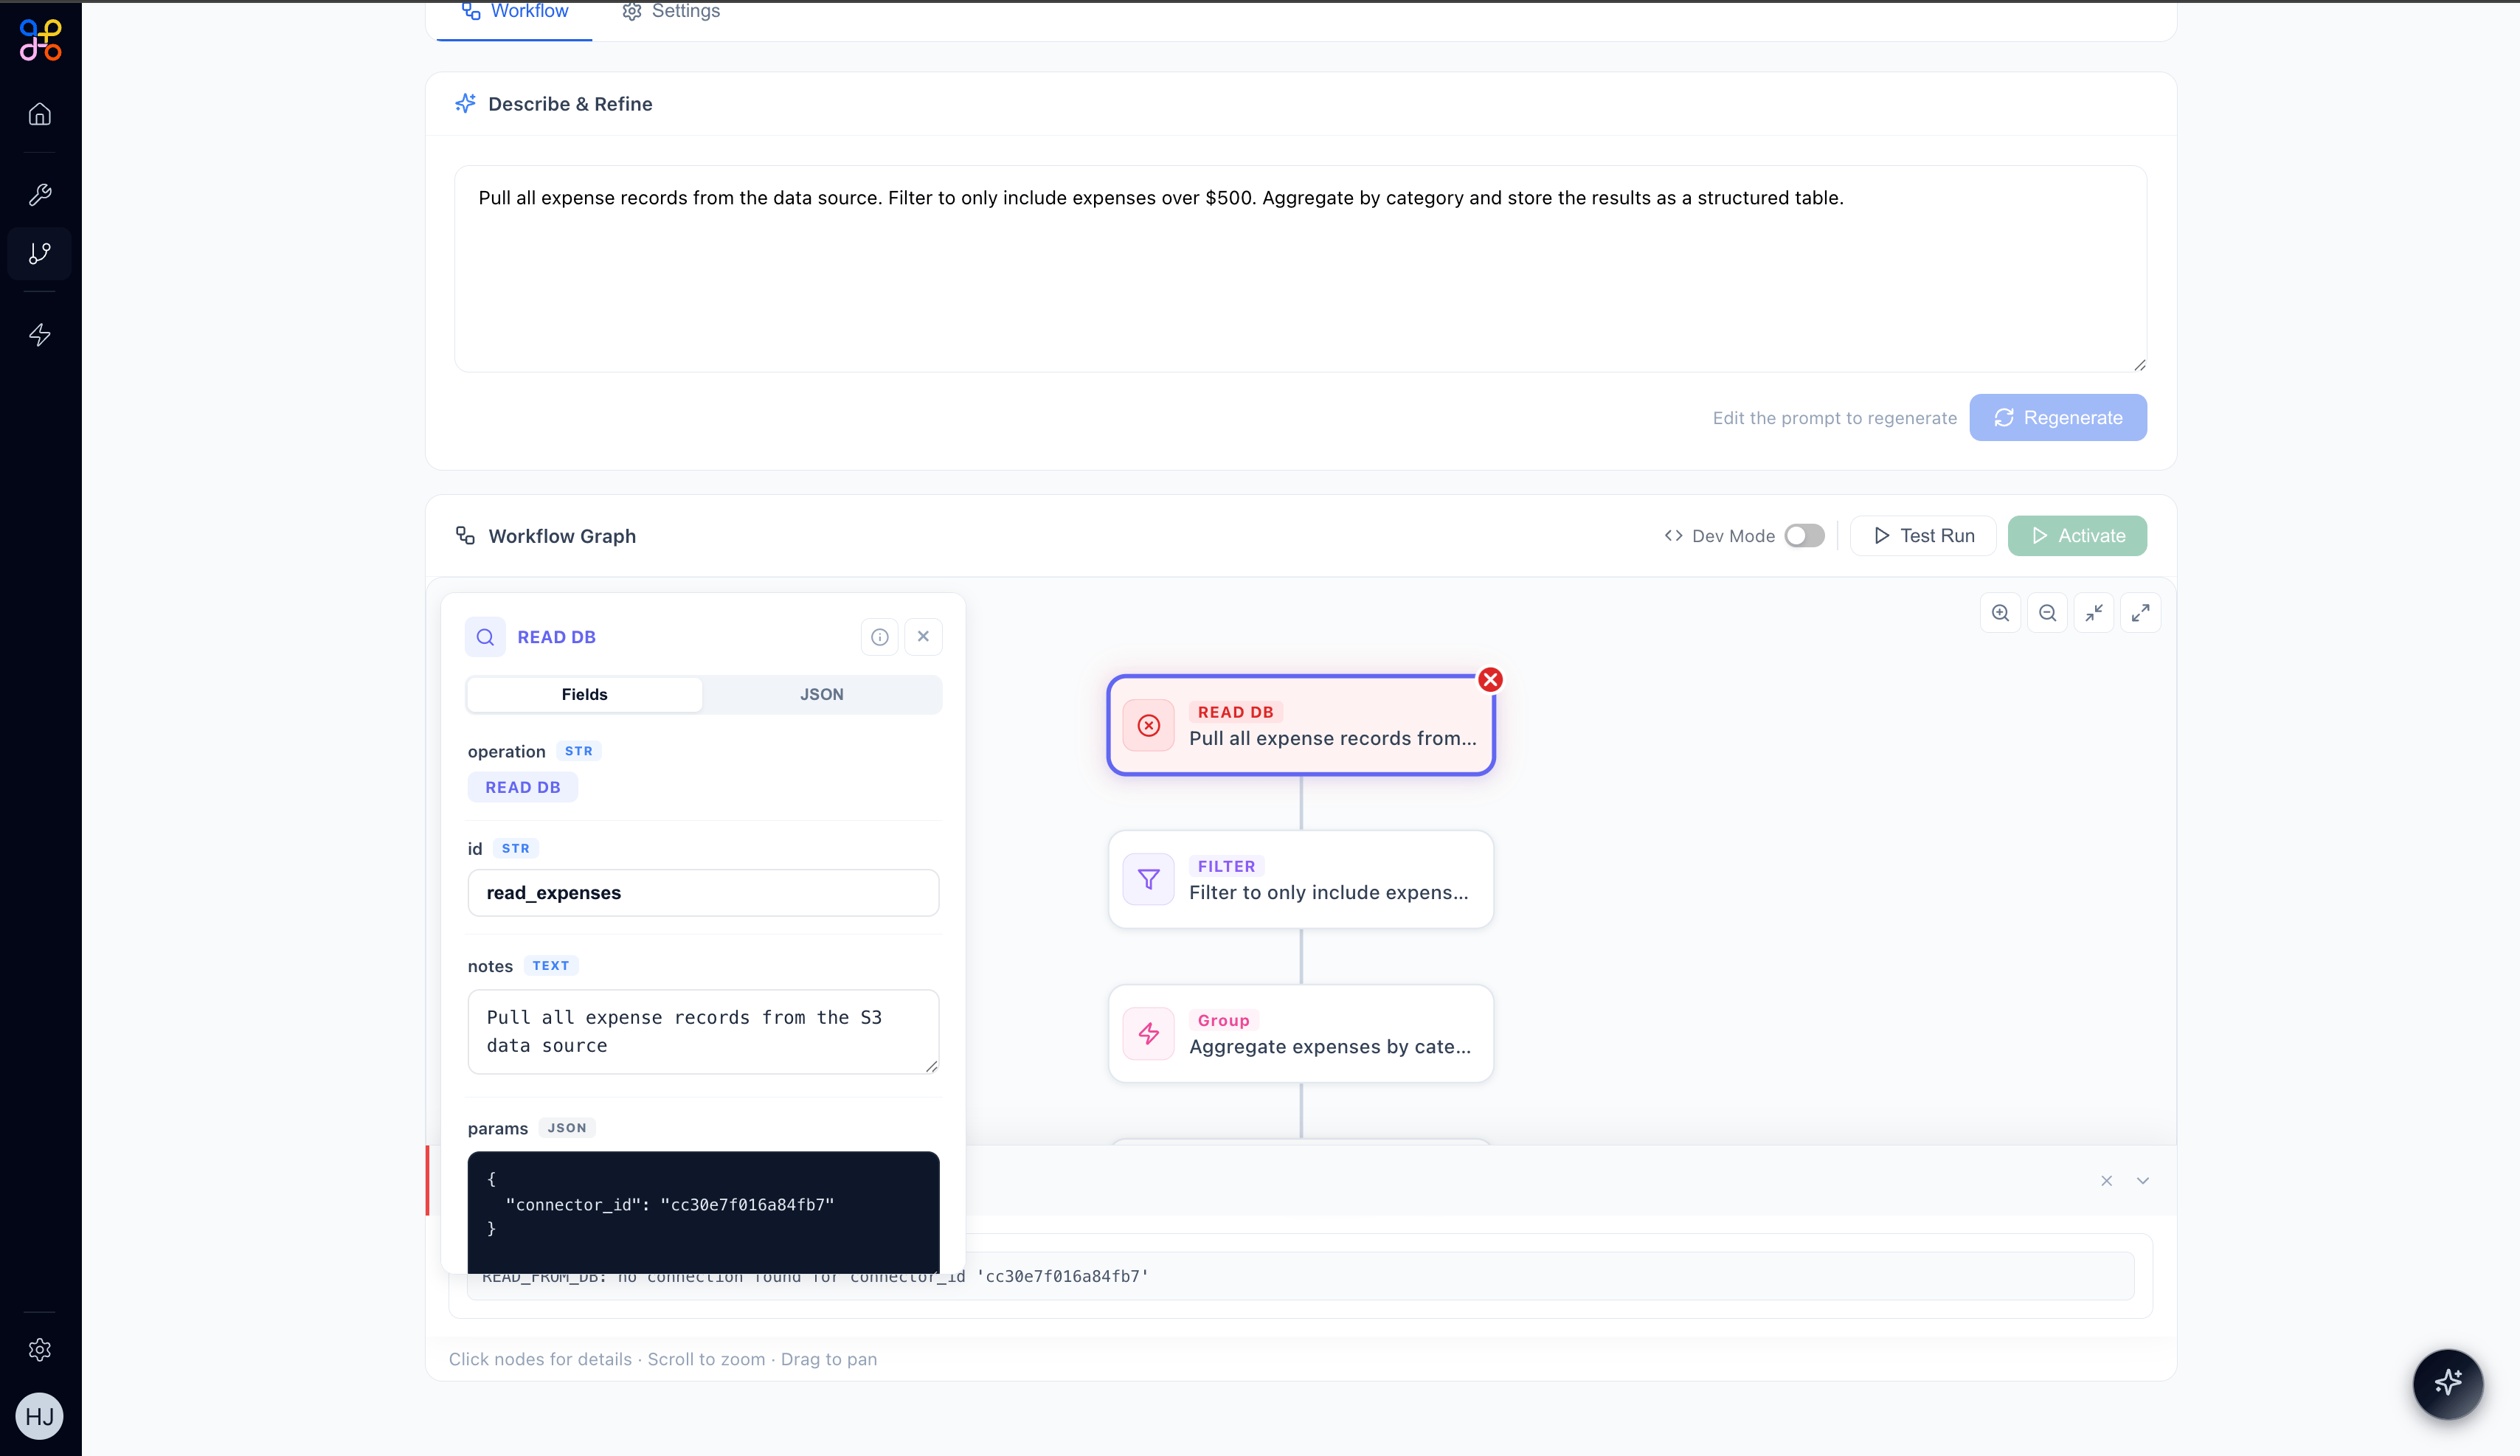2520x1456 pixels.
Task: Close the READ DB details panel
Action: click(923, 637)
